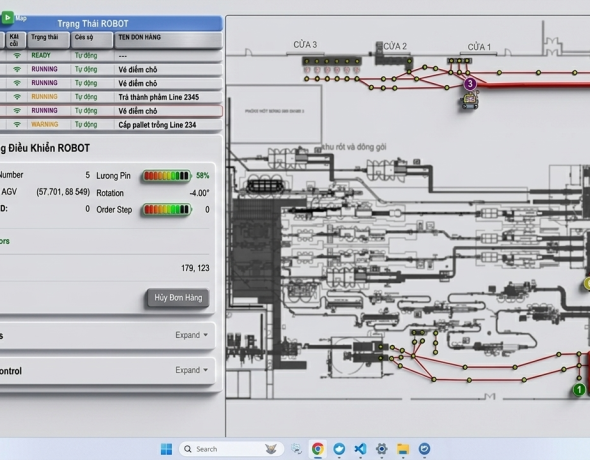The width and height of the screenshot is (590, 460).
Task: Click the Wi-Fi icon in the Trả thành phẩm row
Action: point(17,97)
